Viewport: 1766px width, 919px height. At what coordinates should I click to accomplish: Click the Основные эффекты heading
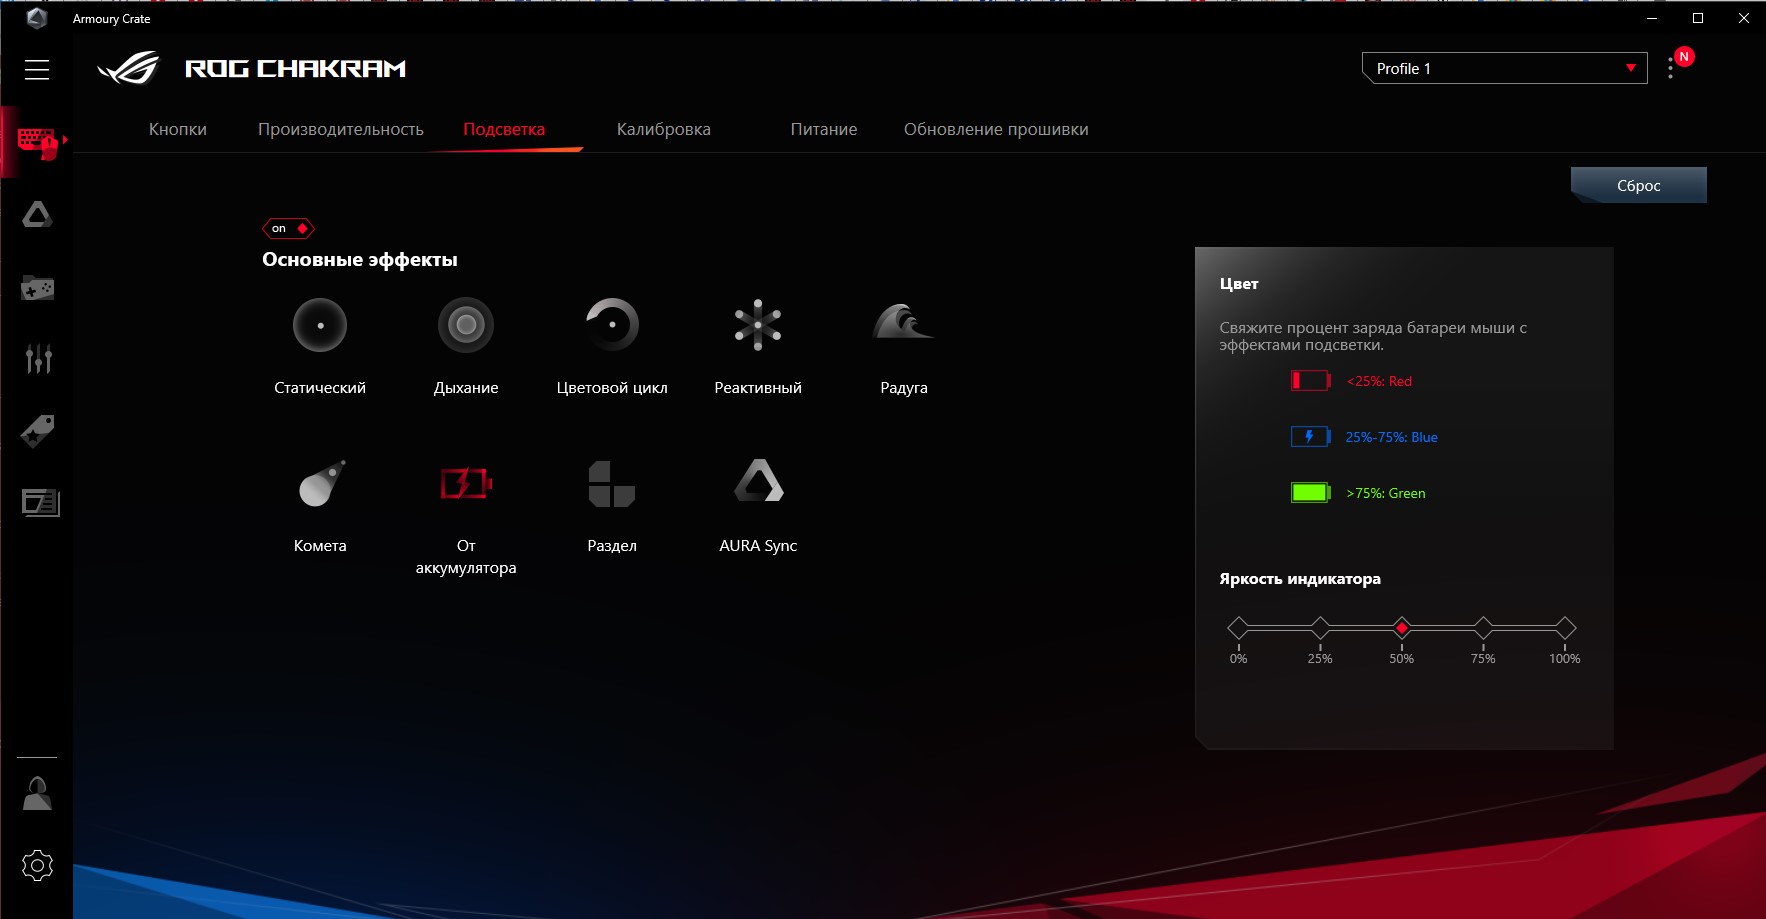pos(360,260)
